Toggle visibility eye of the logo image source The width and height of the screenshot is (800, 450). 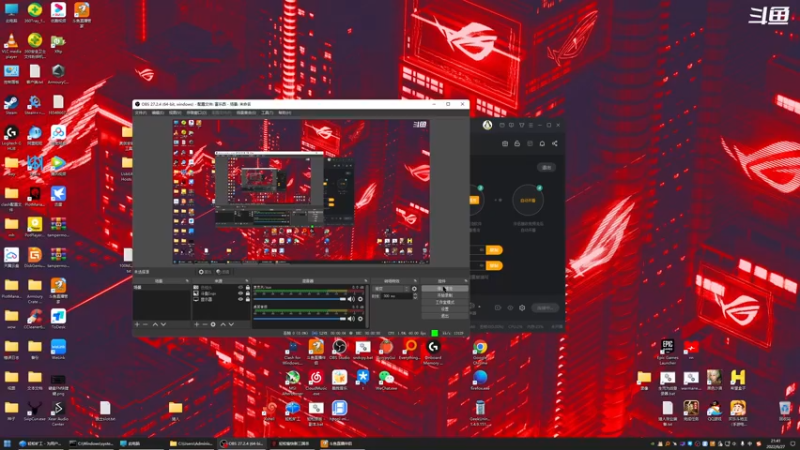click(x=240, y=293)
